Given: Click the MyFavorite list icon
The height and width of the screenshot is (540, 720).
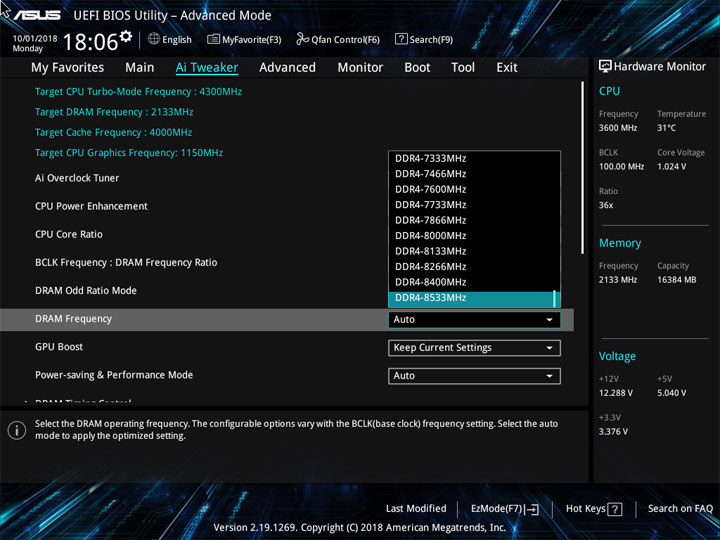Looking at the screenshot, I should point(213,39).
